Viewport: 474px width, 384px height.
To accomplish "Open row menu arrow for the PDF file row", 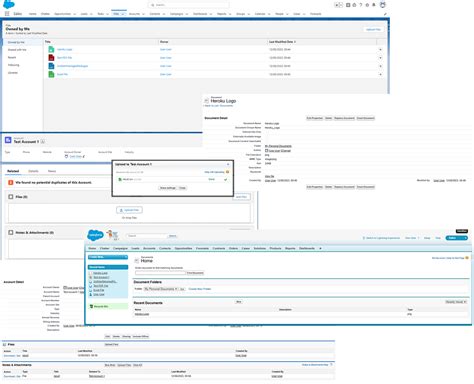I will [x=380, y=58].
